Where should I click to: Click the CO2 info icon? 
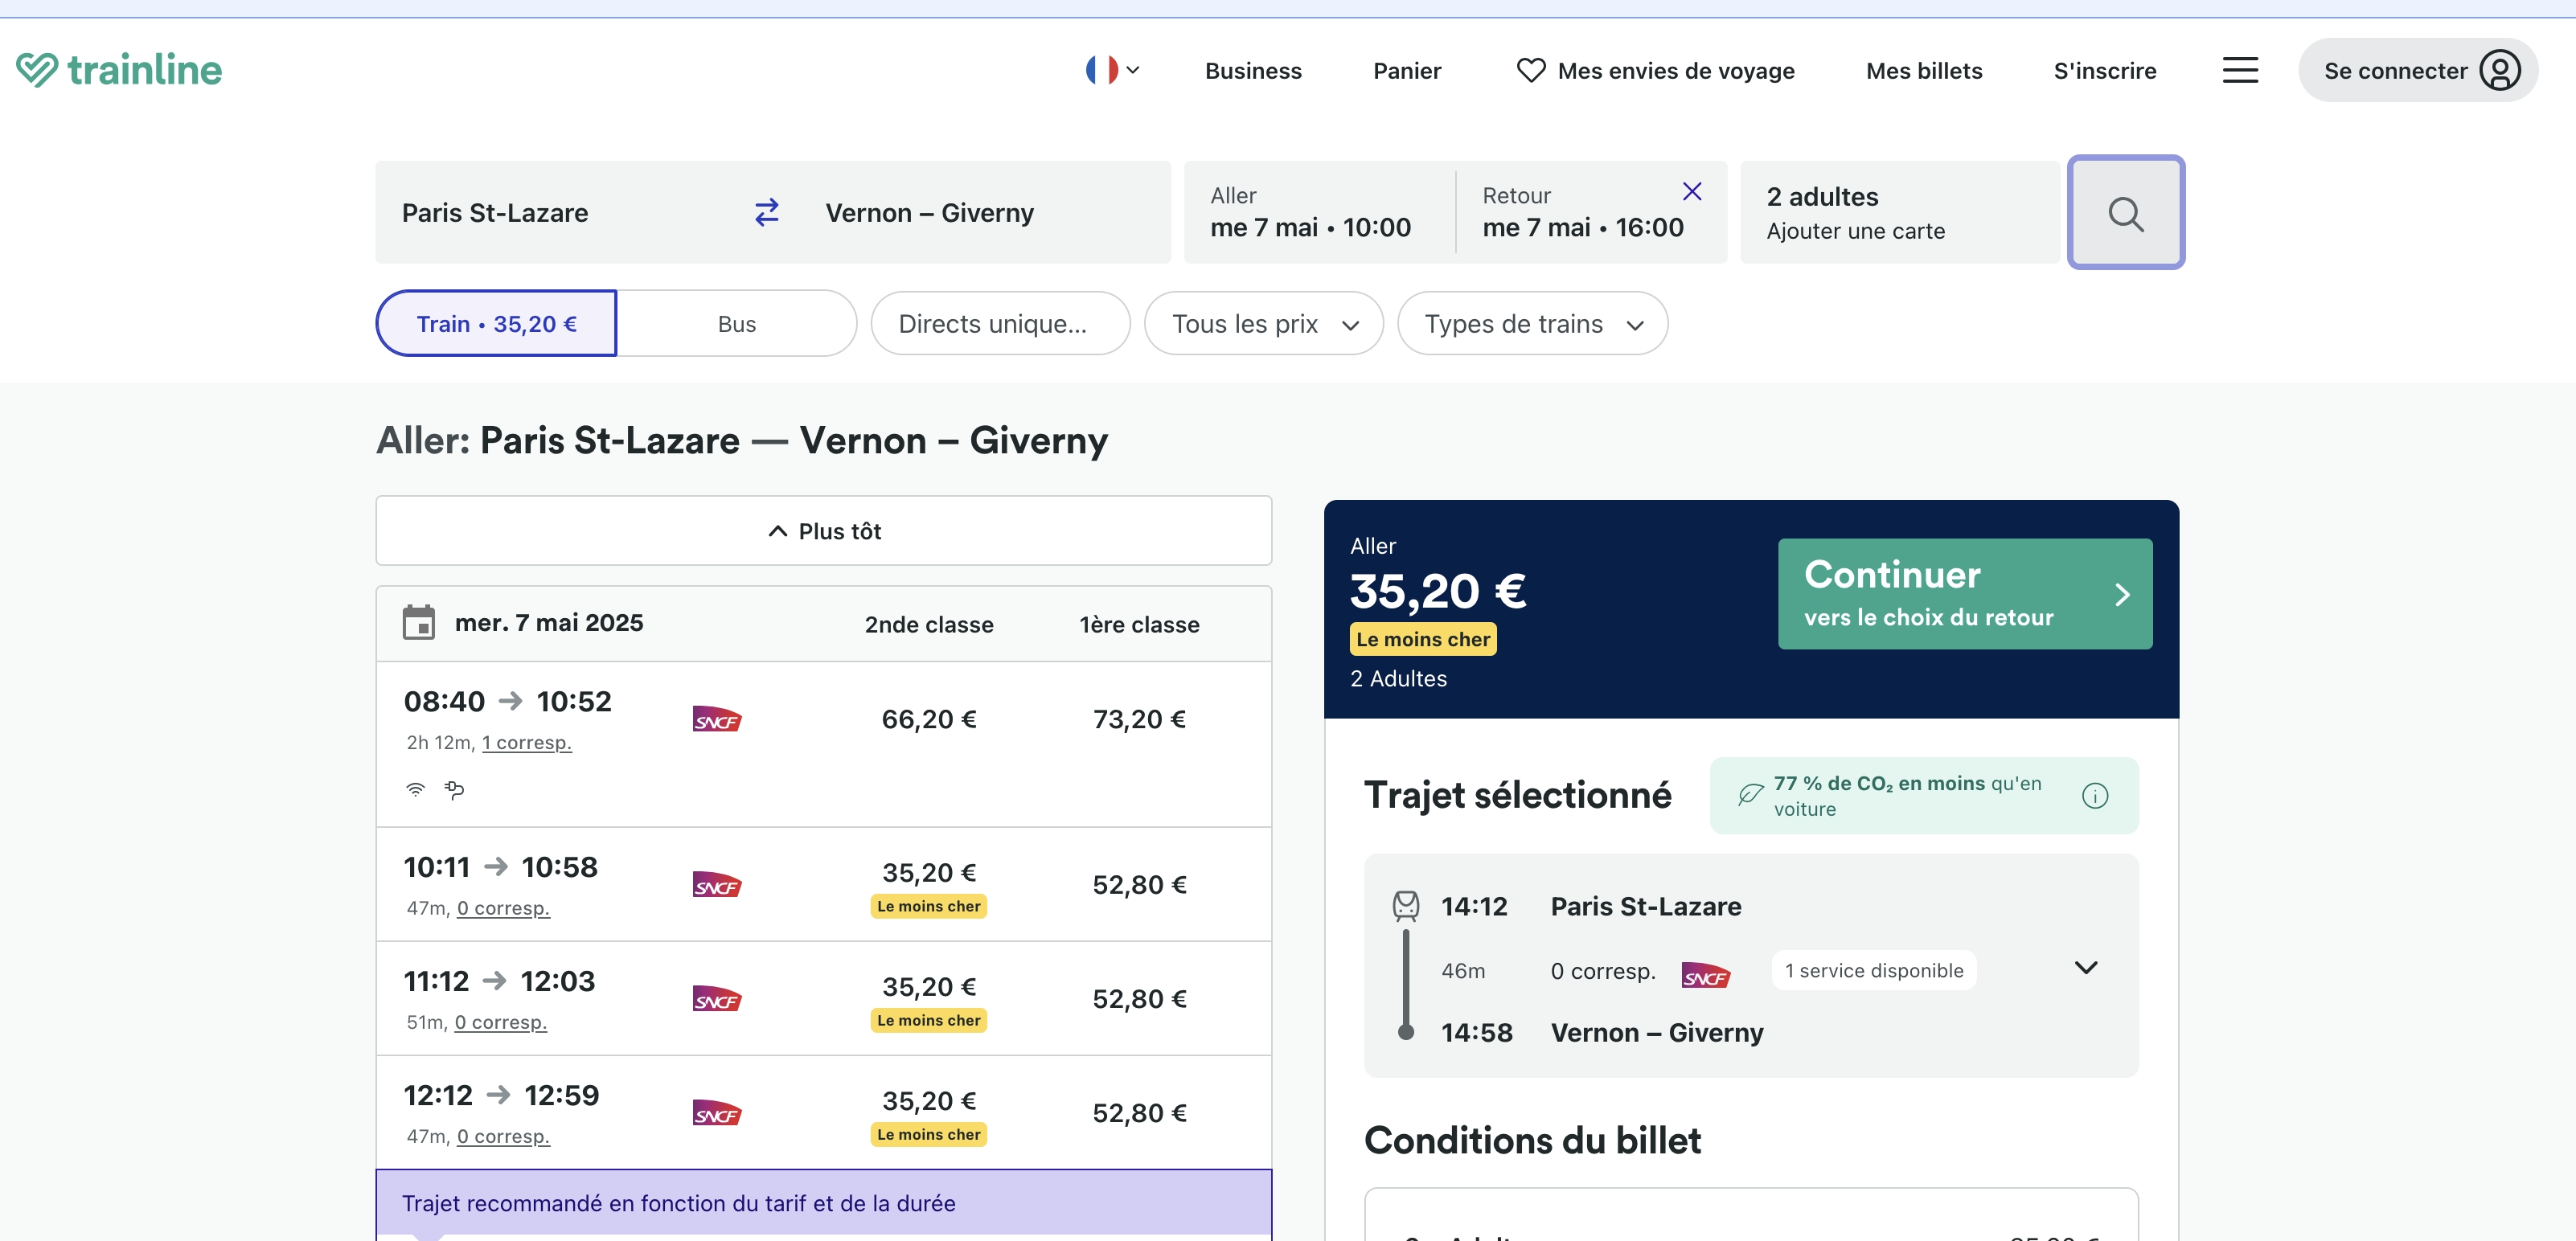(x=2095, y=795)
